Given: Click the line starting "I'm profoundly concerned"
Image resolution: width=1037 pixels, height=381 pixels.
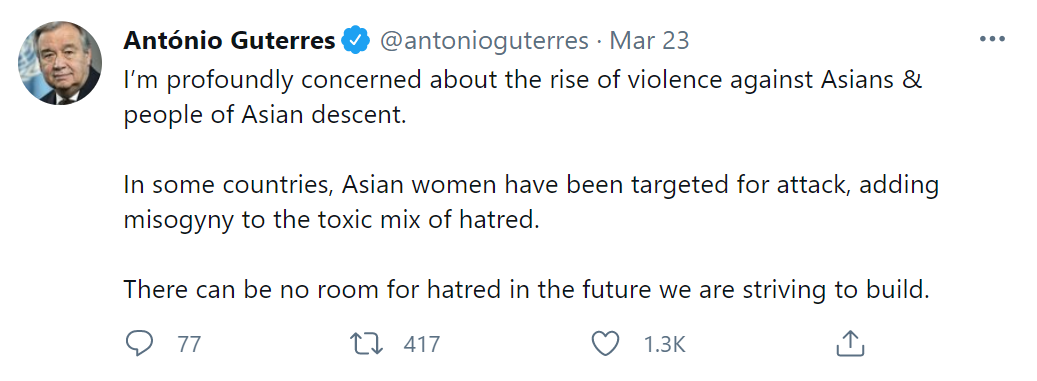Looking at the screenshot, I should pyautogui.click(x=522, y=81).
